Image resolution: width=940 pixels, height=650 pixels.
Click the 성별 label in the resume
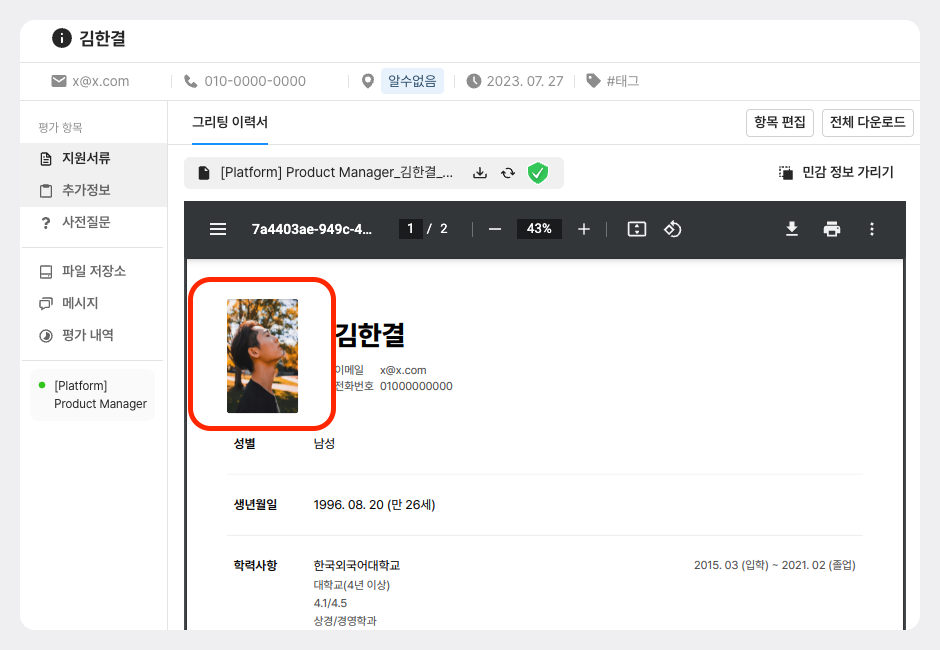coord(245,444)
